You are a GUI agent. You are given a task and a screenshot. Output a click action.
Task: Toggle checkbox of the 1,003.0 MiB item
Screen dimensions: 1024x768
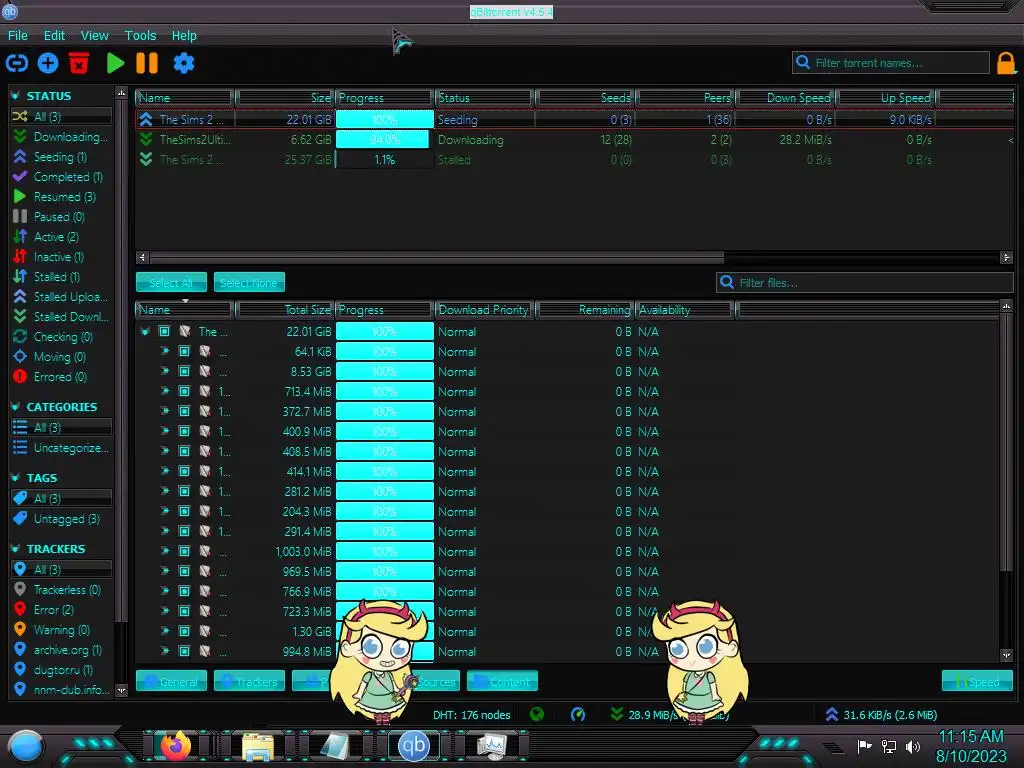coord(184,552)
